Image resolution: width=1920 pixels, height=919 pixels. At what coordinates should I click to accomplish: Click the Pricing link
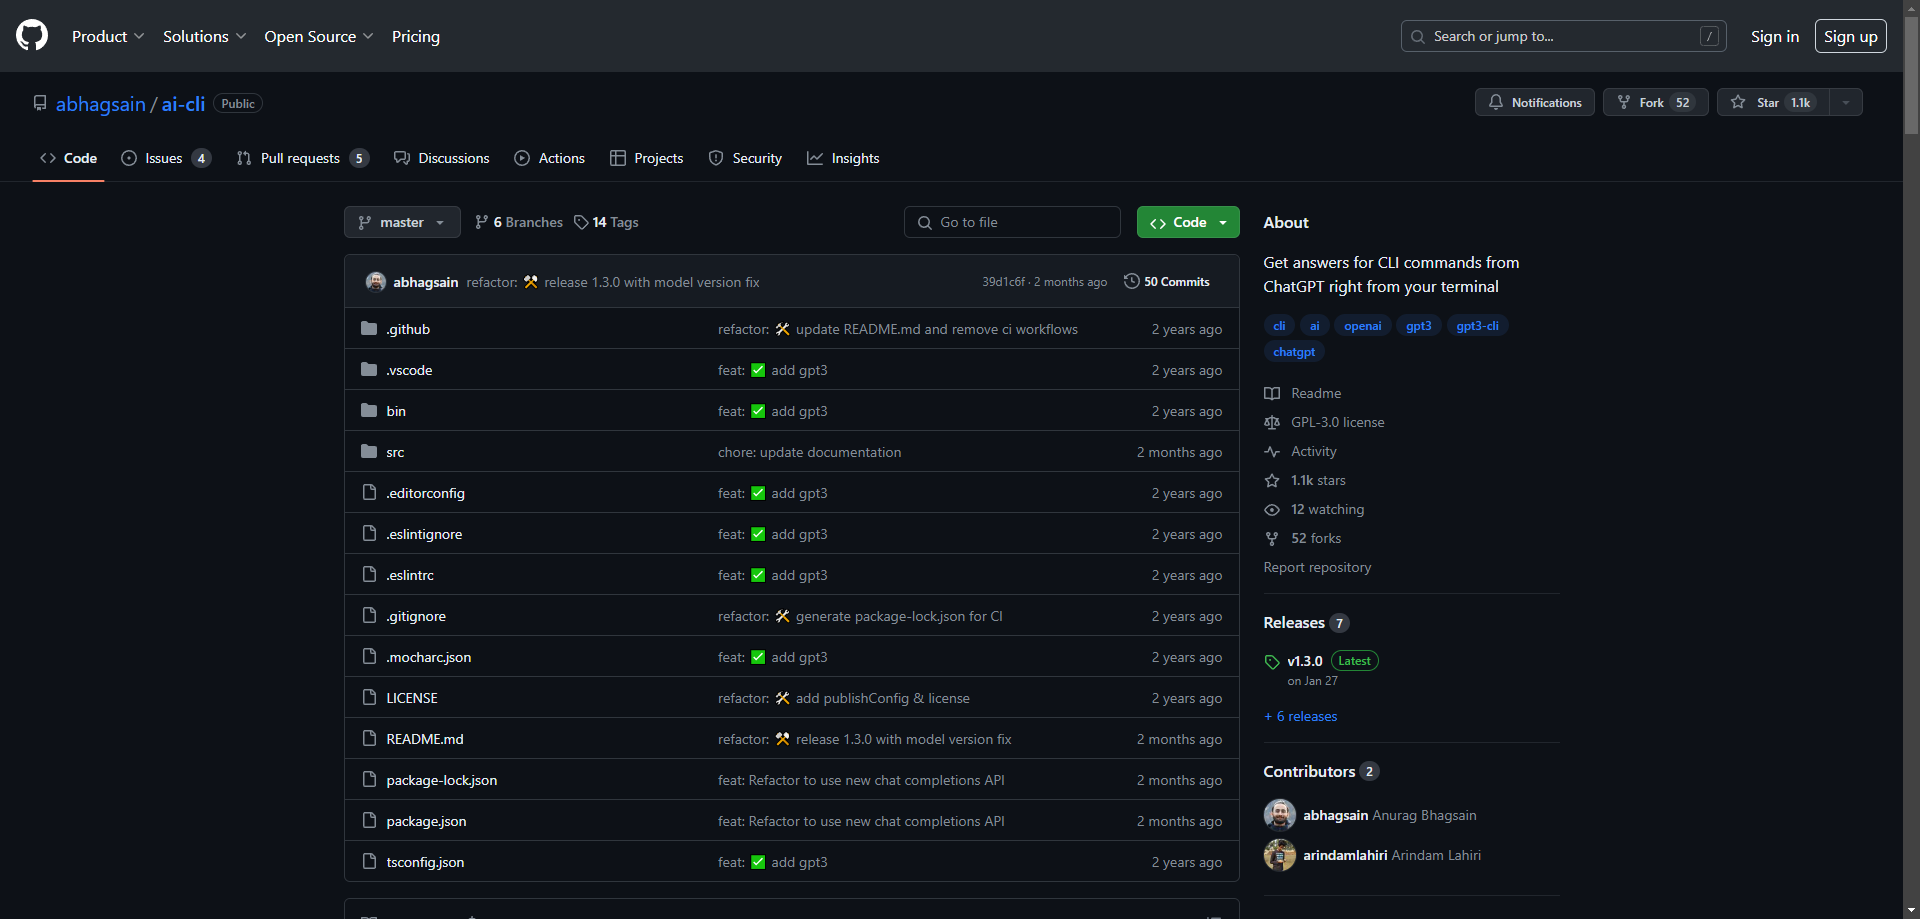(x=416, y=36)
